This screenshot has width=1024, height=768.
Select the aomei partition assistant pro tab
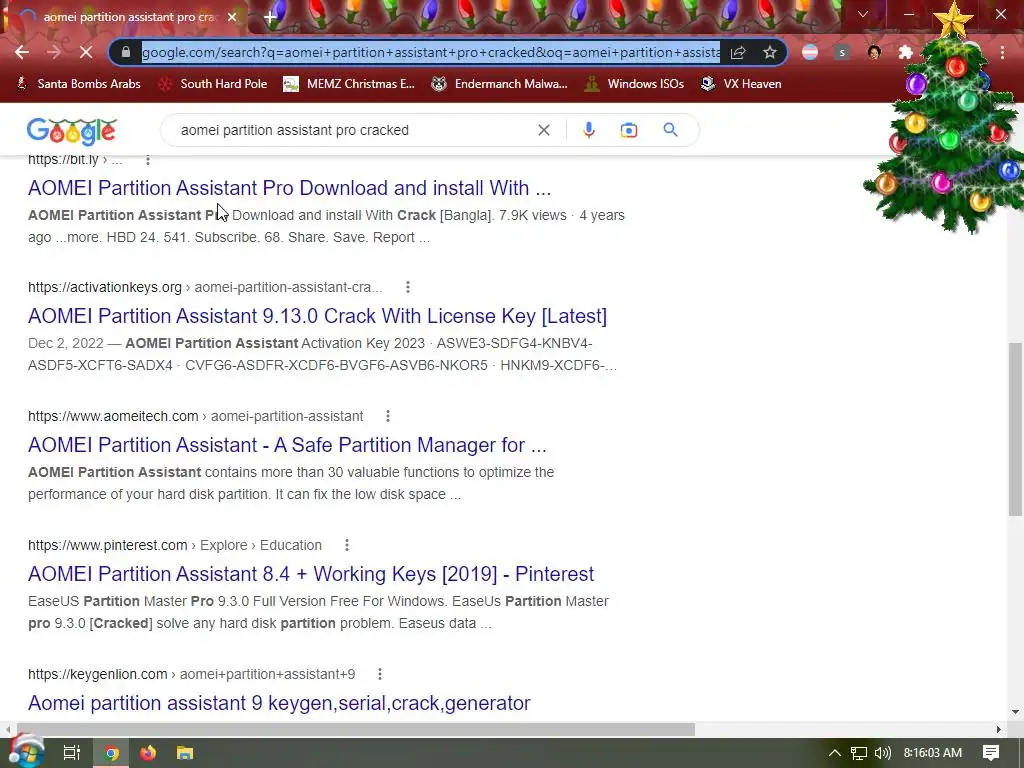[125, 17]
